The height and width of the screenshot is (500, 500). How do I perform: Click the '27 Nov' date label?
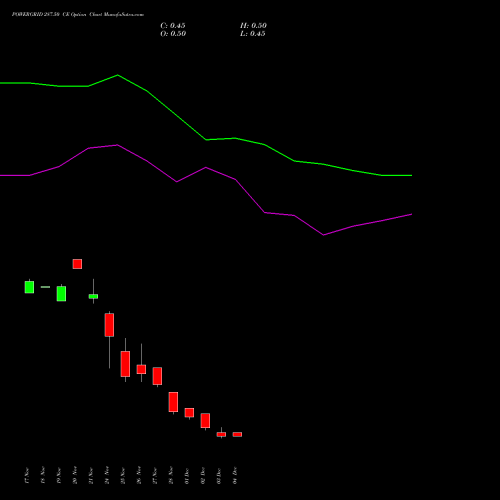click(155, 476)
